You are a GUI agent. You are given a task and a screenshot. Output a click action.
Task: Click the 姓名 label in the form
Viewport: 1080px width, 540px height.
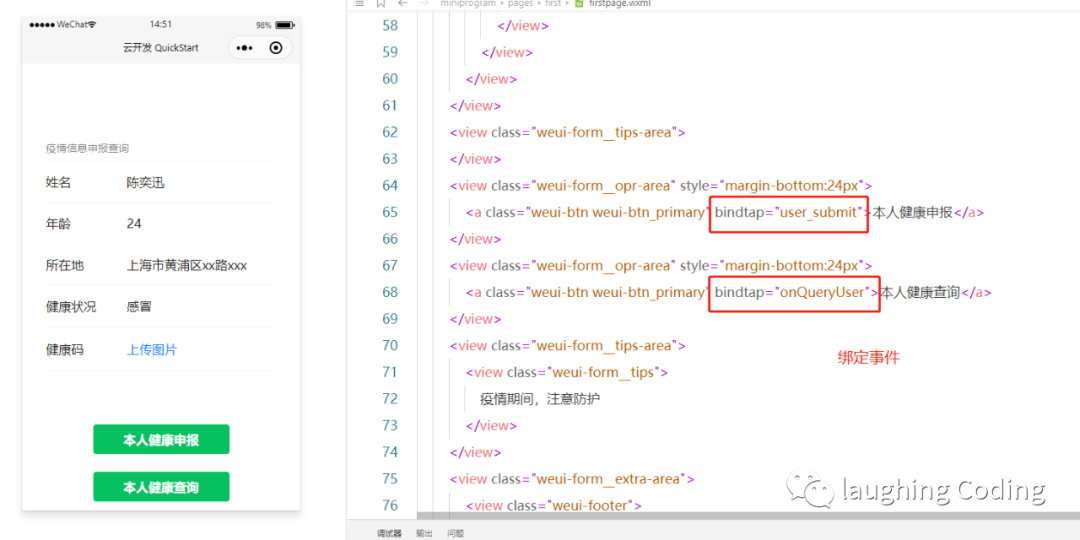tap(59, 183)
